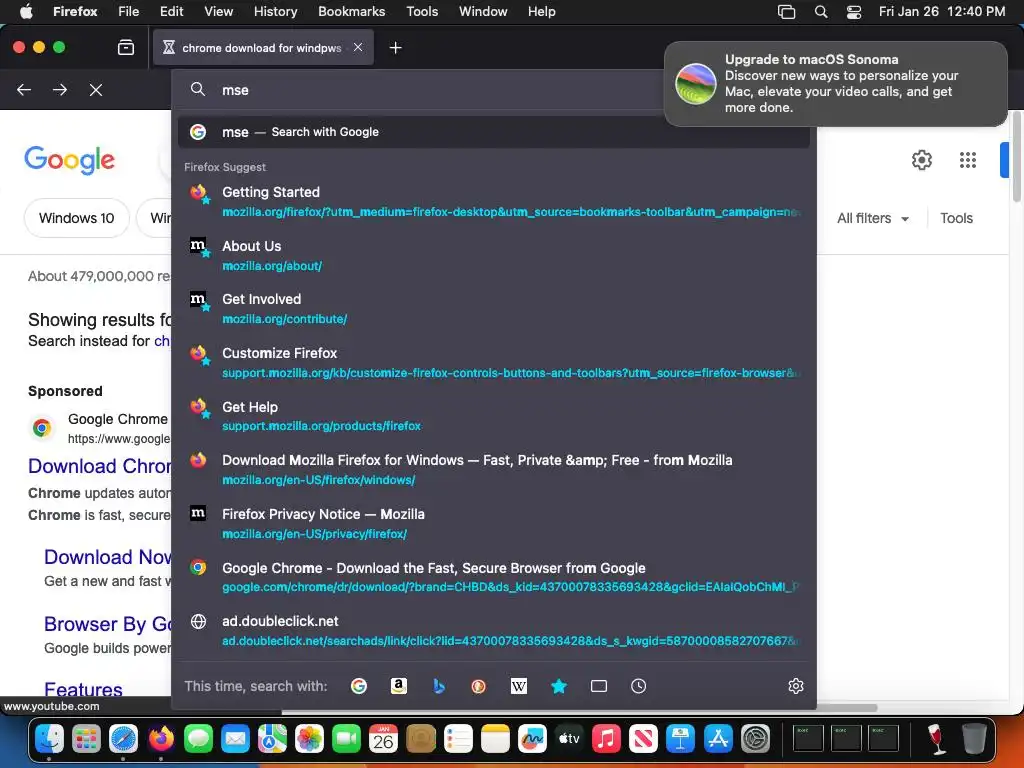Screen dimensions: 1024x768
Task: Search open tabs using the tab icon
Action: pos(599,686)
